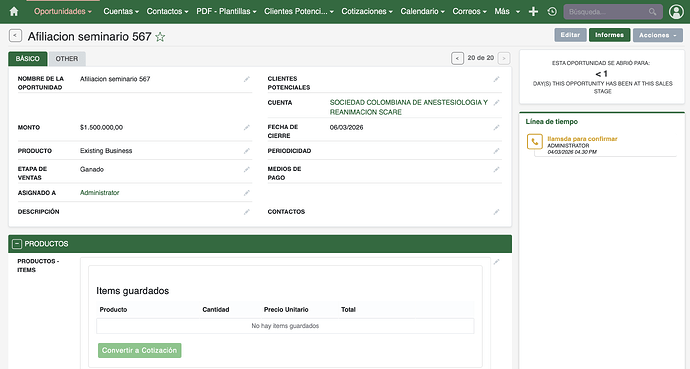Click the Editar button
Viewport: 690px width, 369px height.
click(570, 35)
